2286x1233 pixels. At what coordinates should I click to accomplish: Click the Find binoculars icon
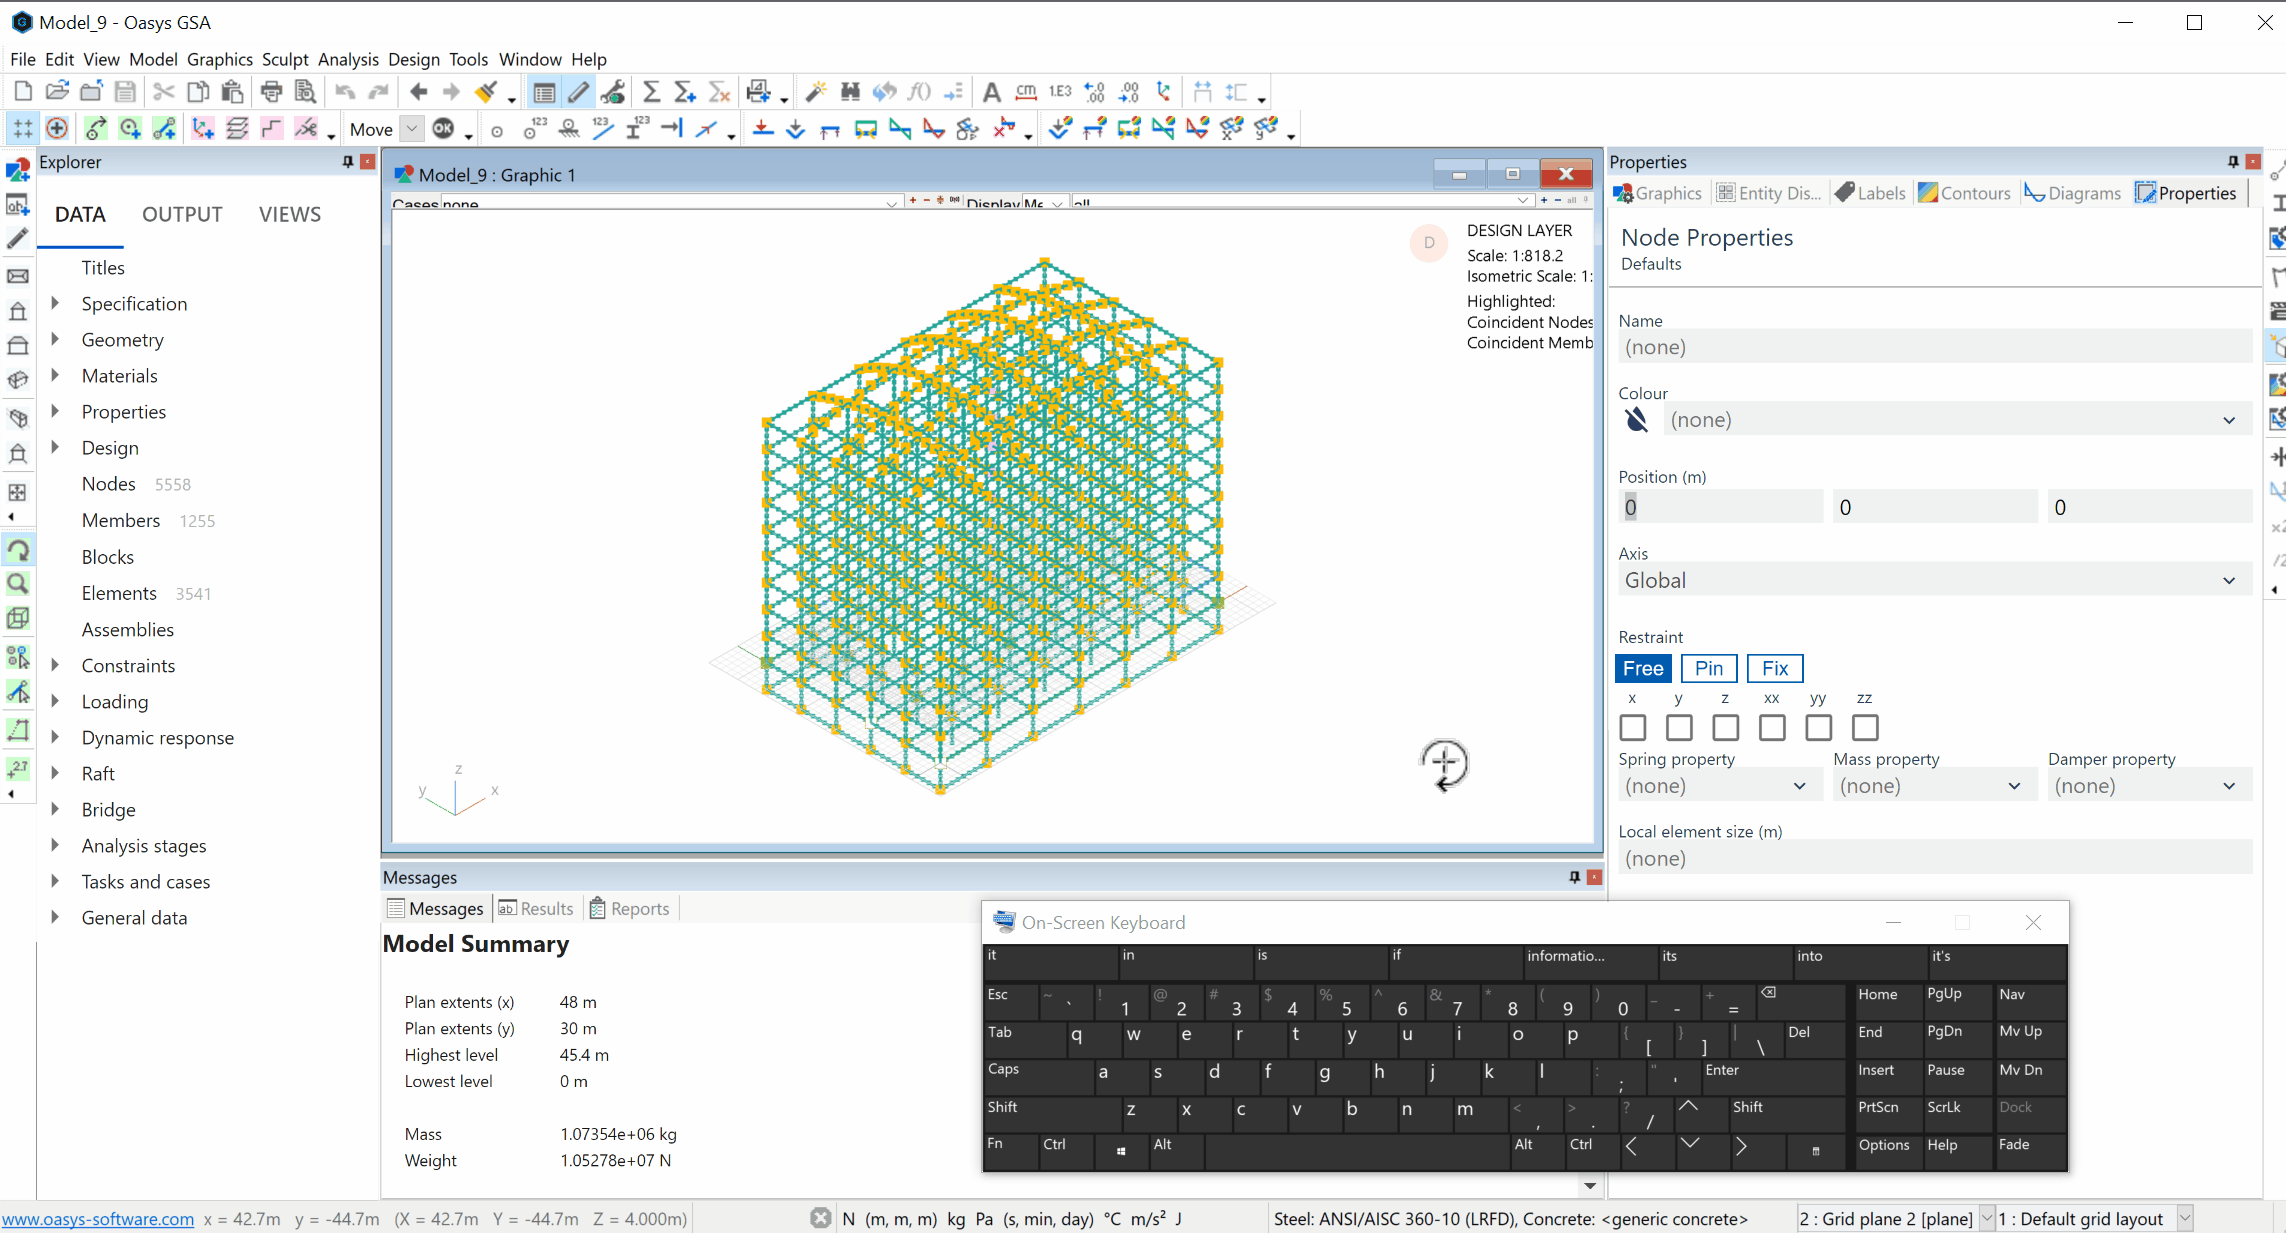point(850,92)
